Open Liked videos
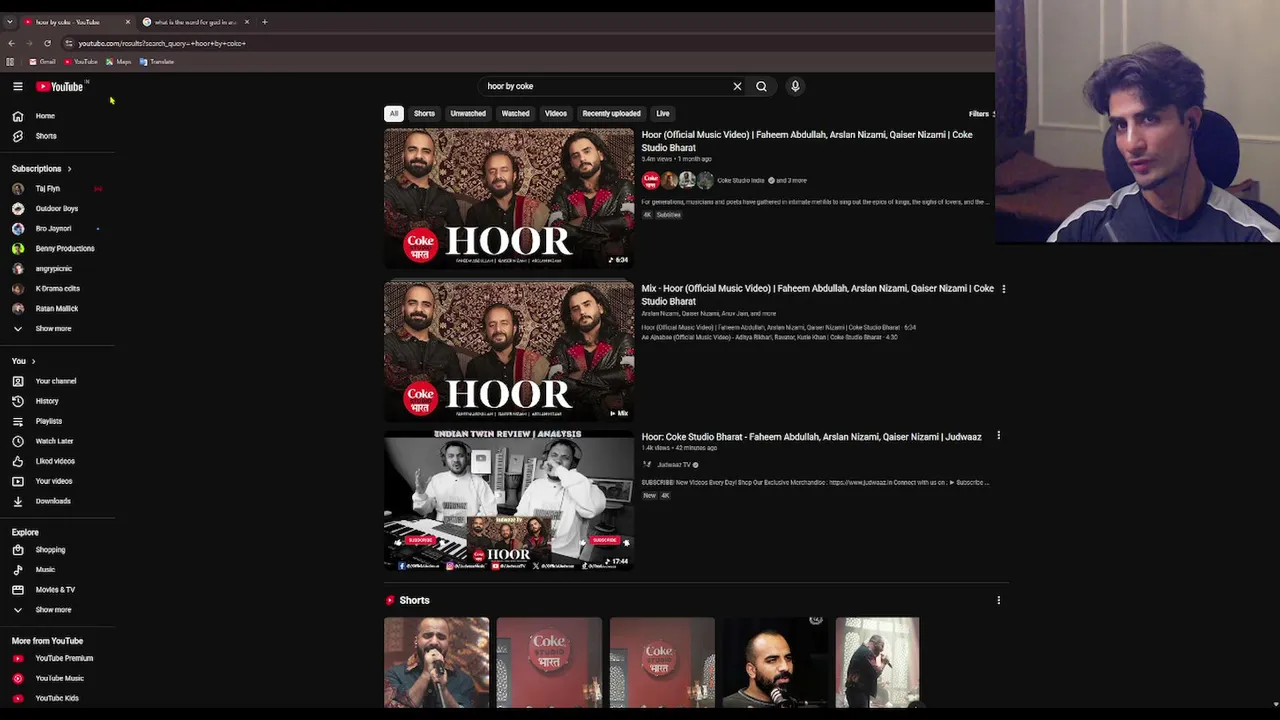Image resolution: width=1280 pixels, height=720 pixels. tap(57, 461)
